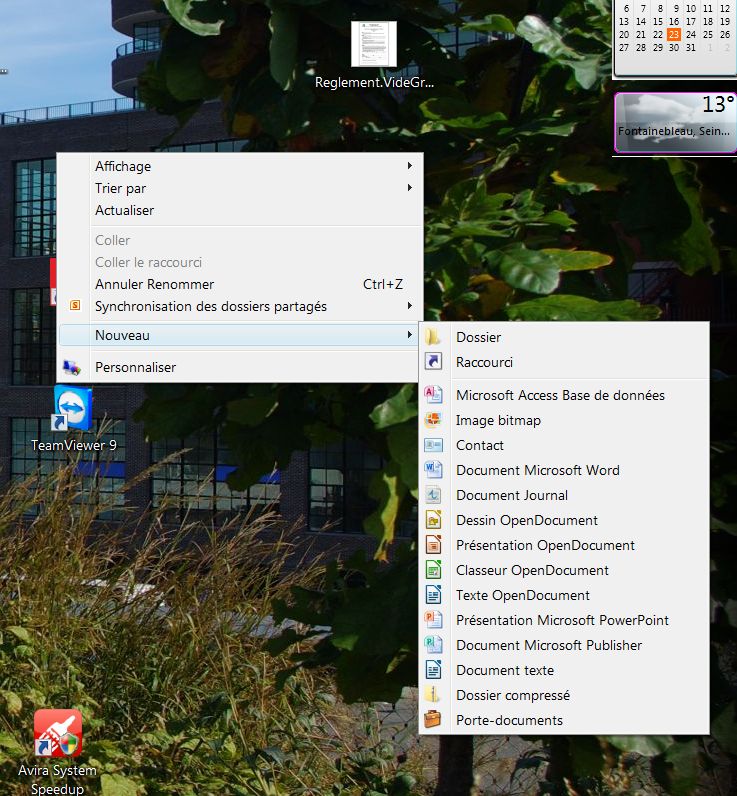Expand the Affichage submenu arrow
Image resolution: width=737 pixels, height=796 pixels.
[409, 166]
